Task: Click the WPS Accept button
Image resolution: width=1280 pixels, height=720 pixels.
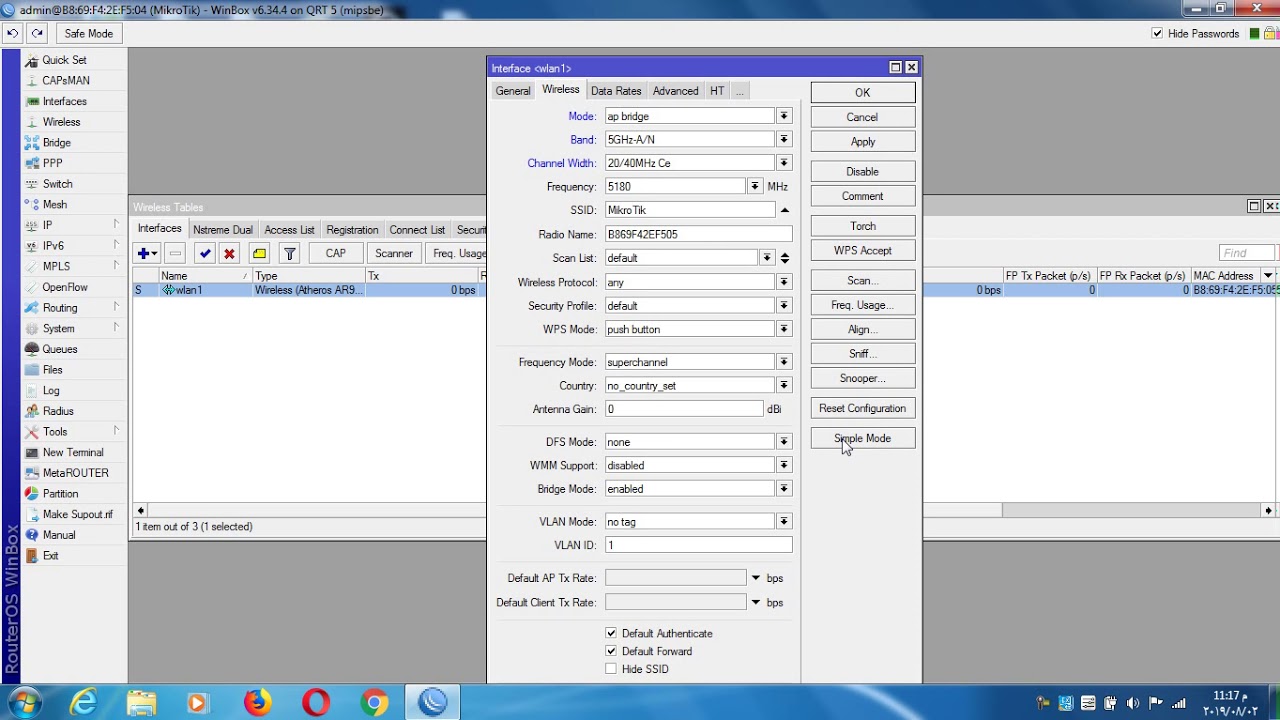Action: tap(863, 251)
